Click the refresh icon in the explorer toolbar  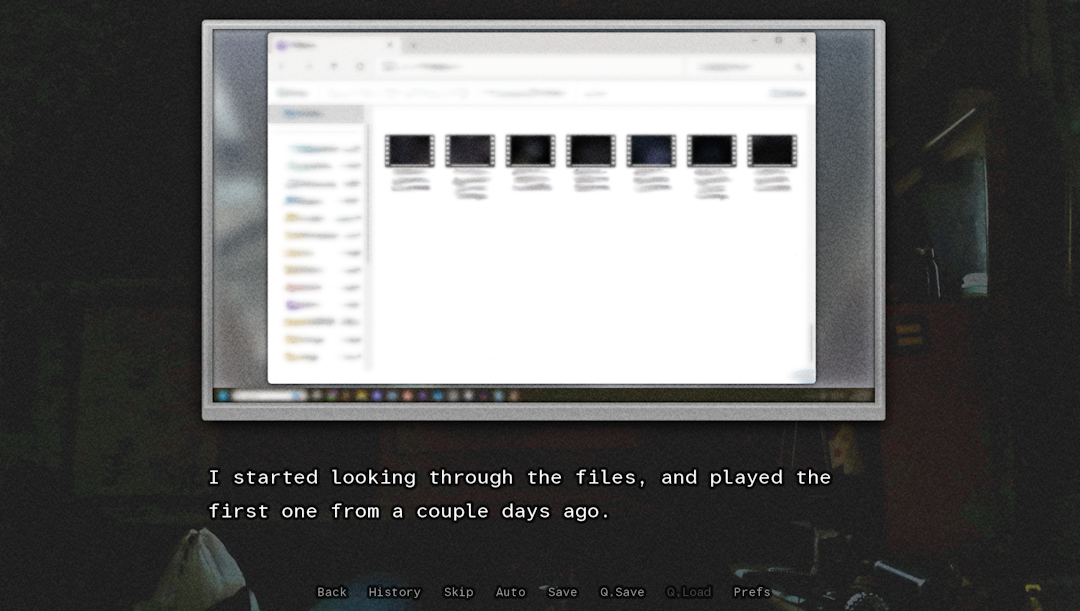[360, 66]
